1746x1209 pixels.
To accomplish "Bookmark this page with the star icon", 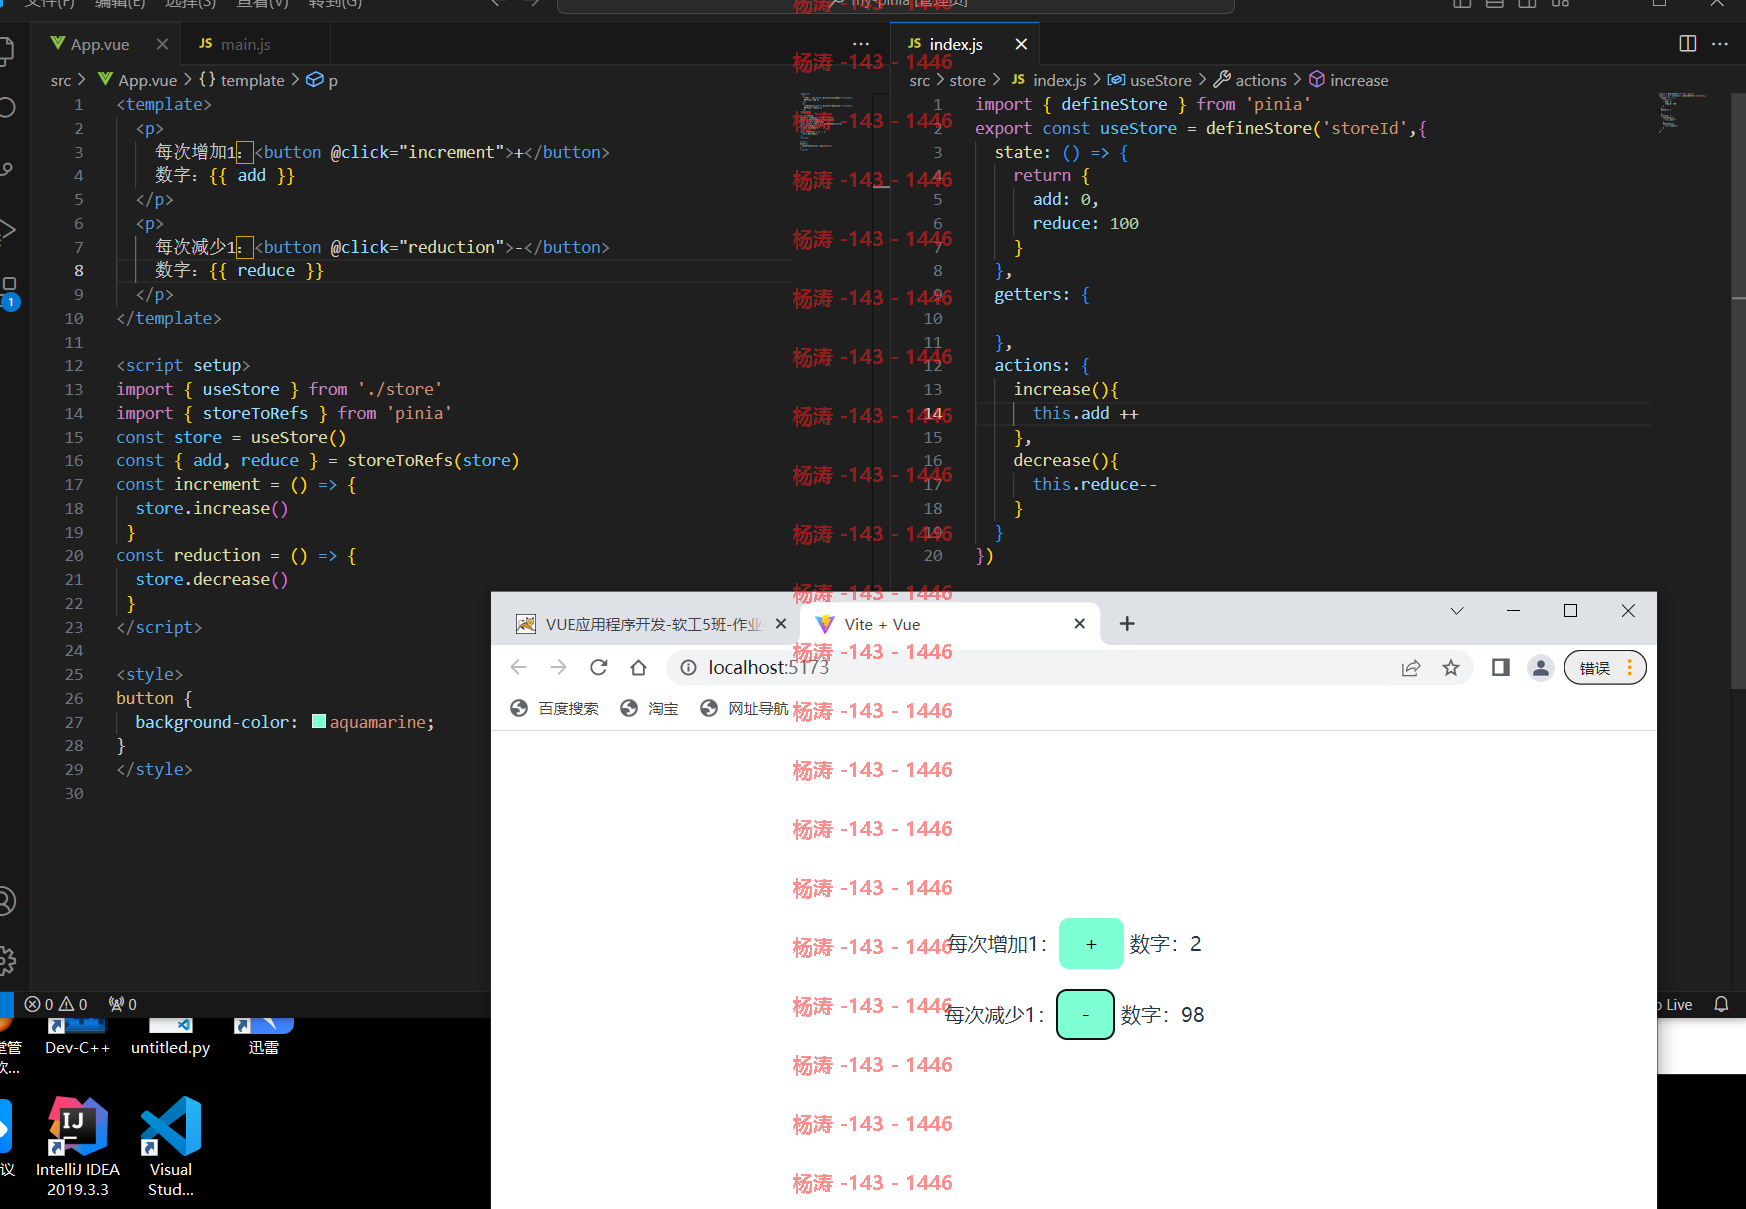I will [x=1451, y=668].
